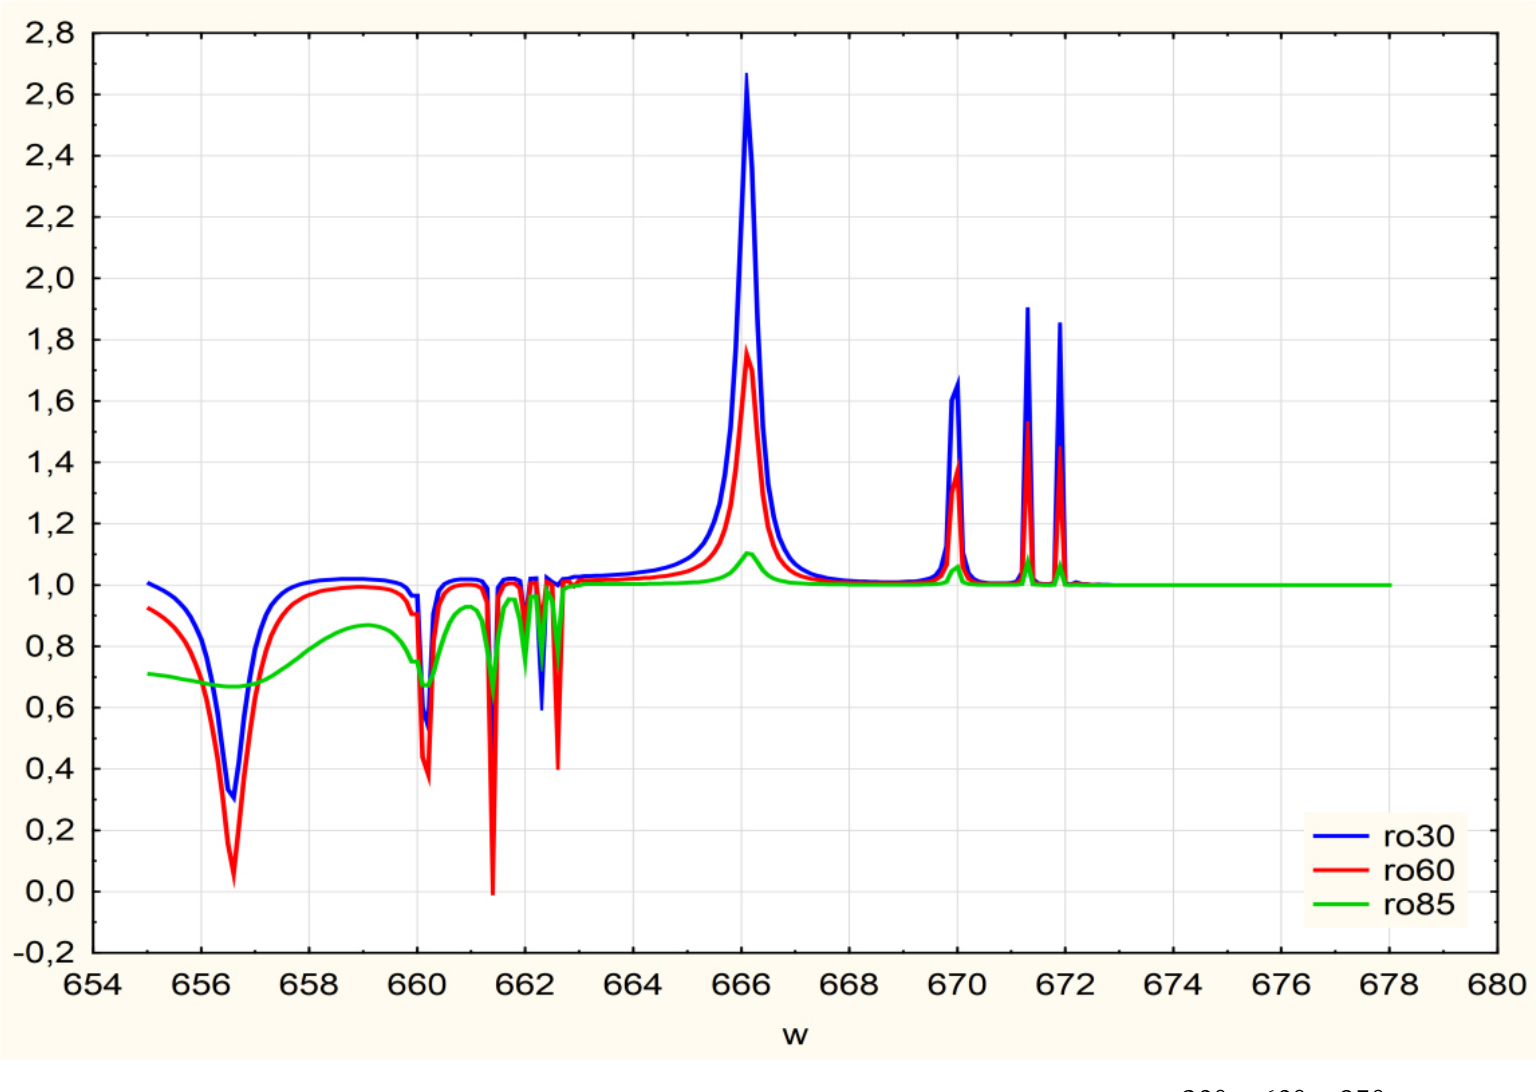The image size is (1536, 1092).
Task: Select the ro60 legend entry text
Action: (x=1418, y=870)
